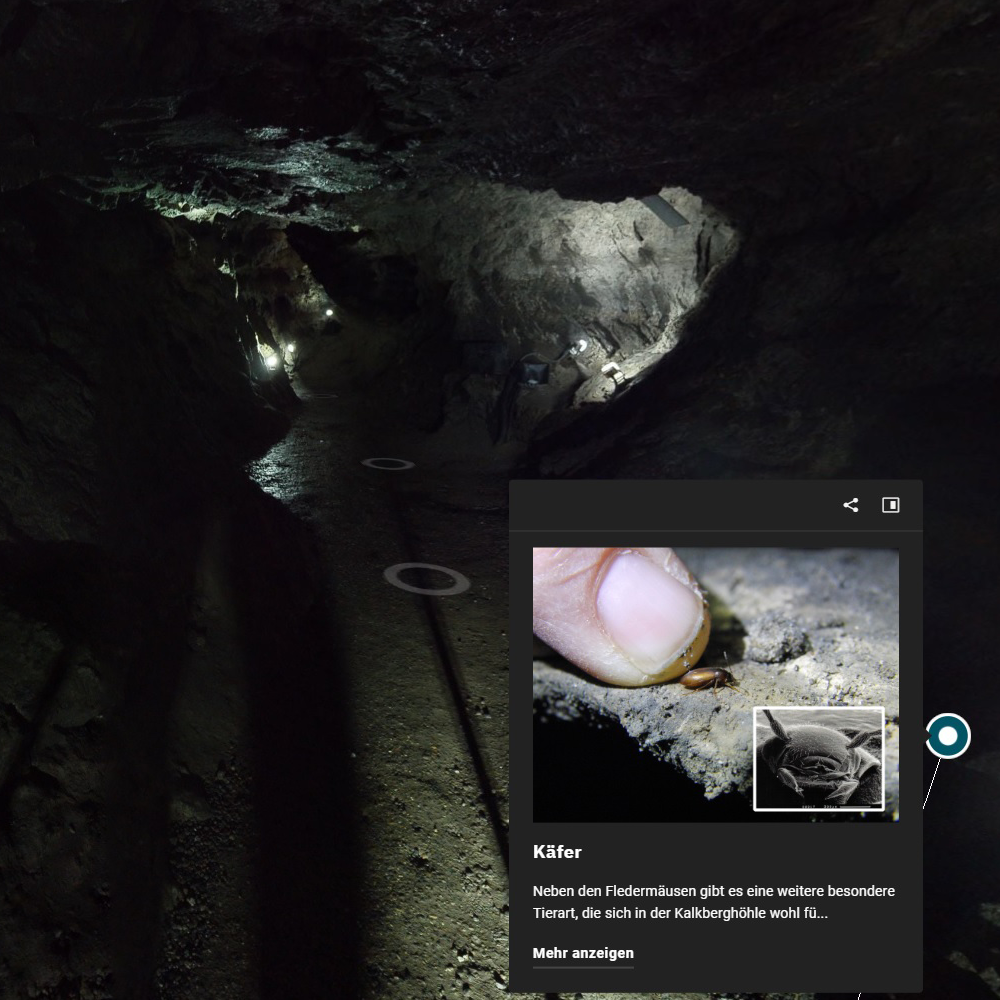Click the thin line below the tag marker
The height and width of the screenshot is (1000, 1000).
932,783
